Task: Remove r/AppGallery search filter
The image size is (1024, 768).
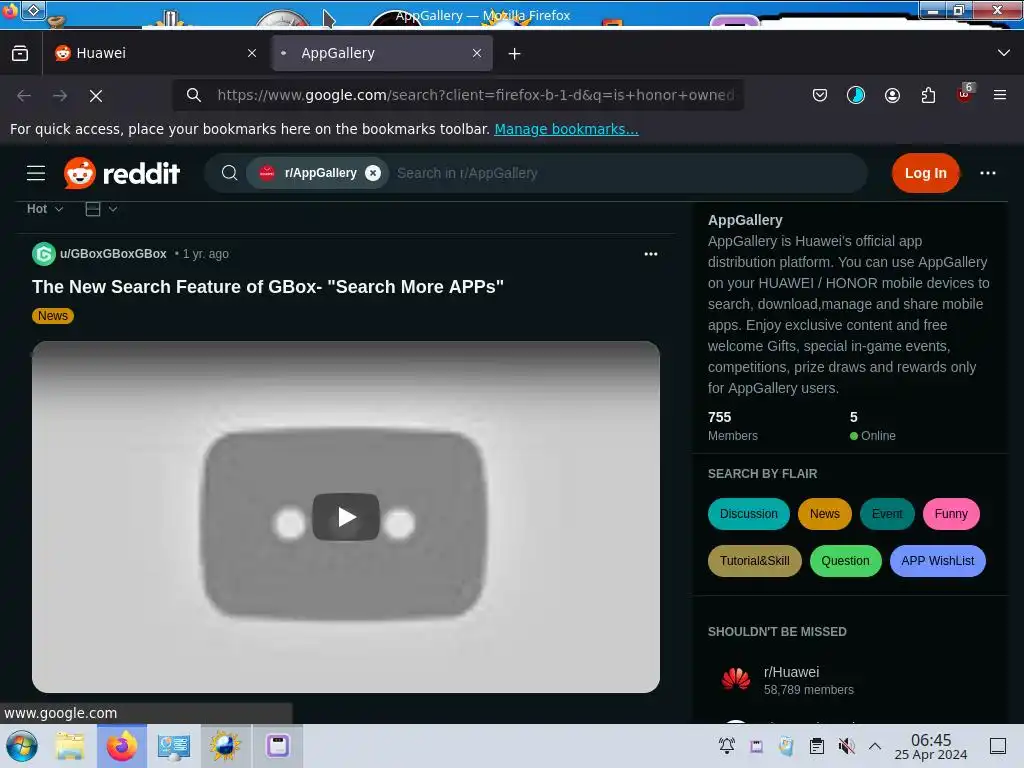Action: (373, 173)
